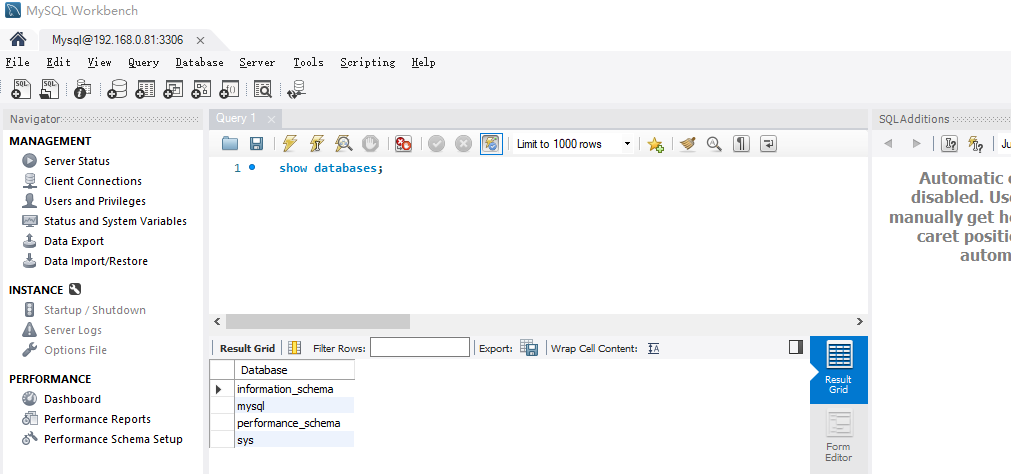The height and width of the screenshot is (474, 1011).
Task: Close the Mysql@192.168.0.81:3306 connection tab
Action: [200, 40]
